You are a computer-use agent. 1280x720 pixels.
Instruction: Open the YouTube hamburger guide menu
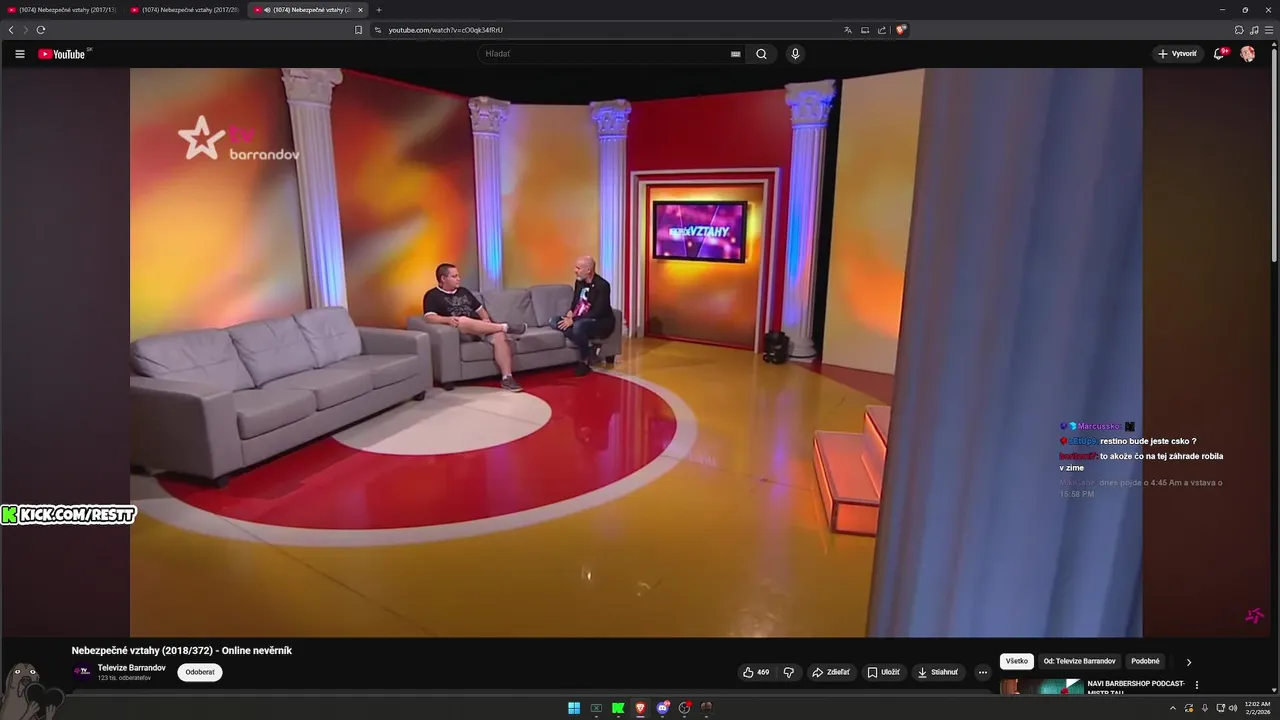[x=20, y=54]
